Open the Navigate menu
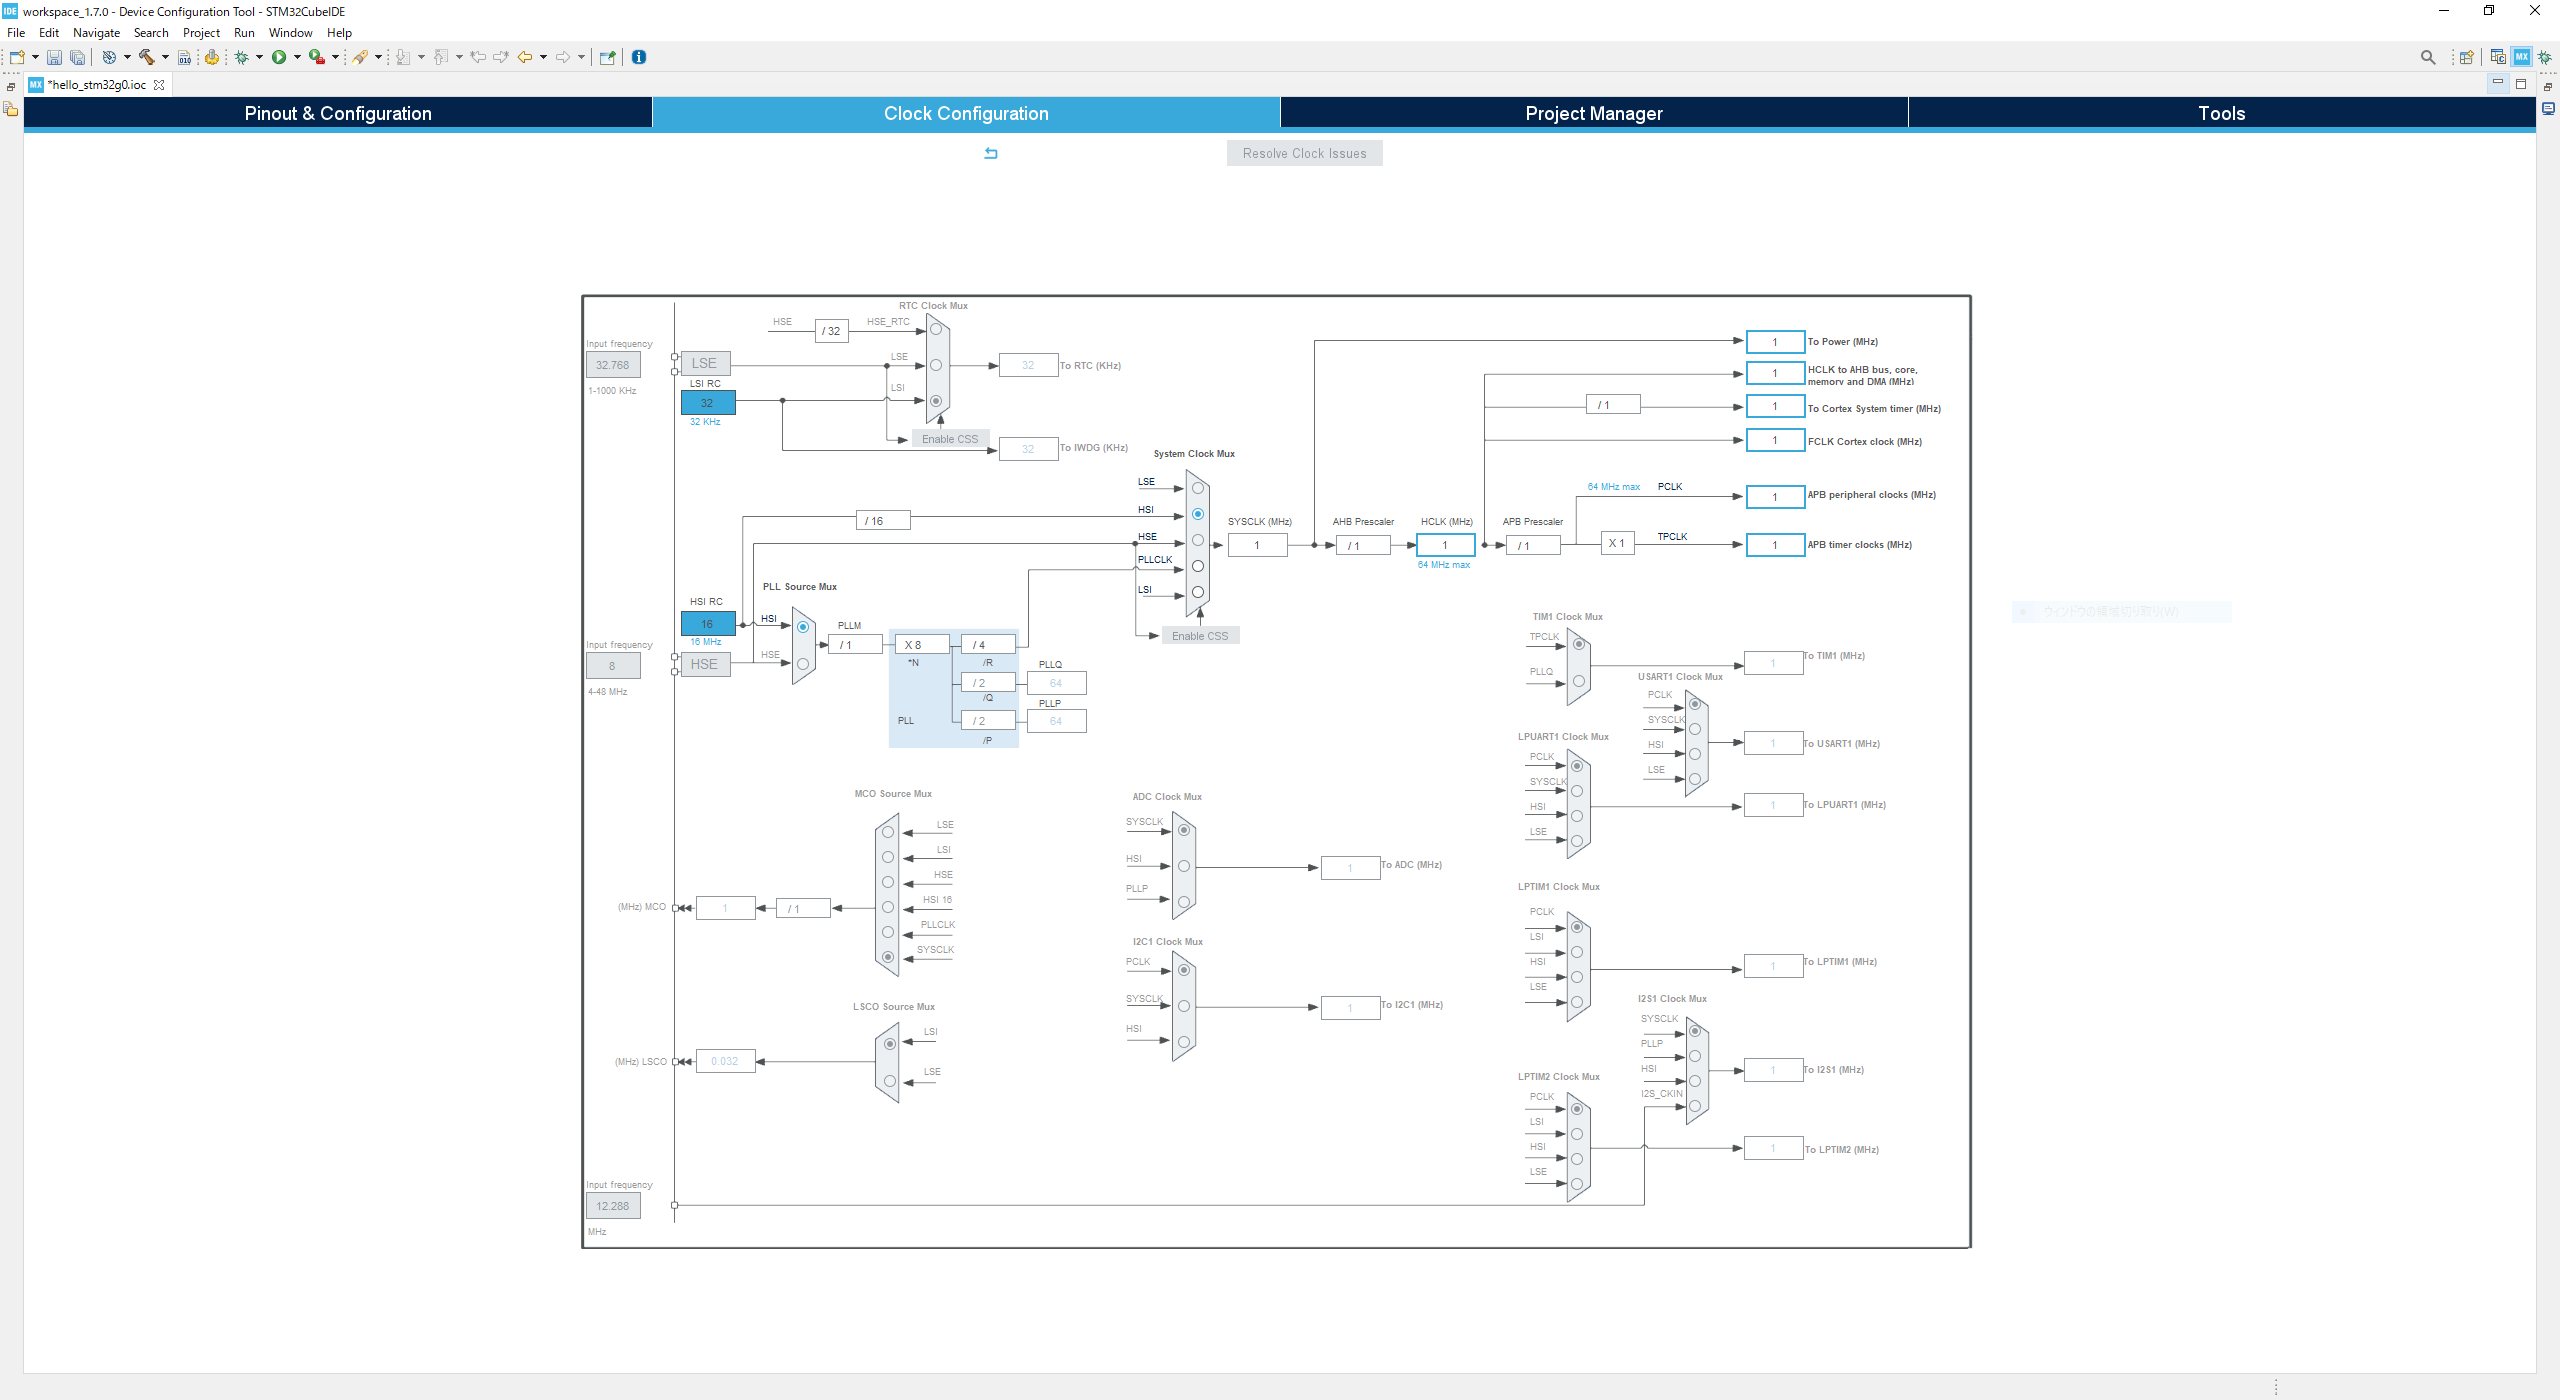Image resolution: width=2560 pixels, height=1400 pixels. click(97, 33)
